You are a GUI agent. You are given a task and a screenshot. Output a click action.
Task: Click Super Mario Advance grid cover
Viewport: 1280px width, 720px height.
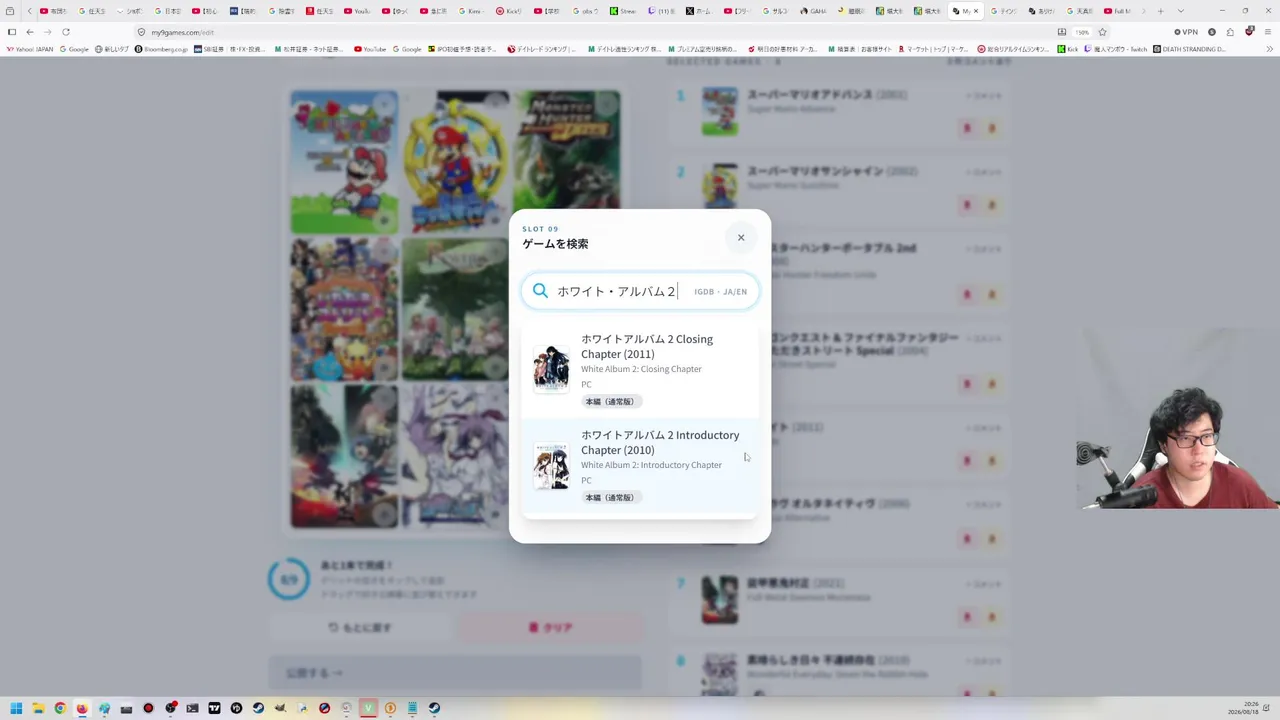pyautogui.click(x=344, y=161)
